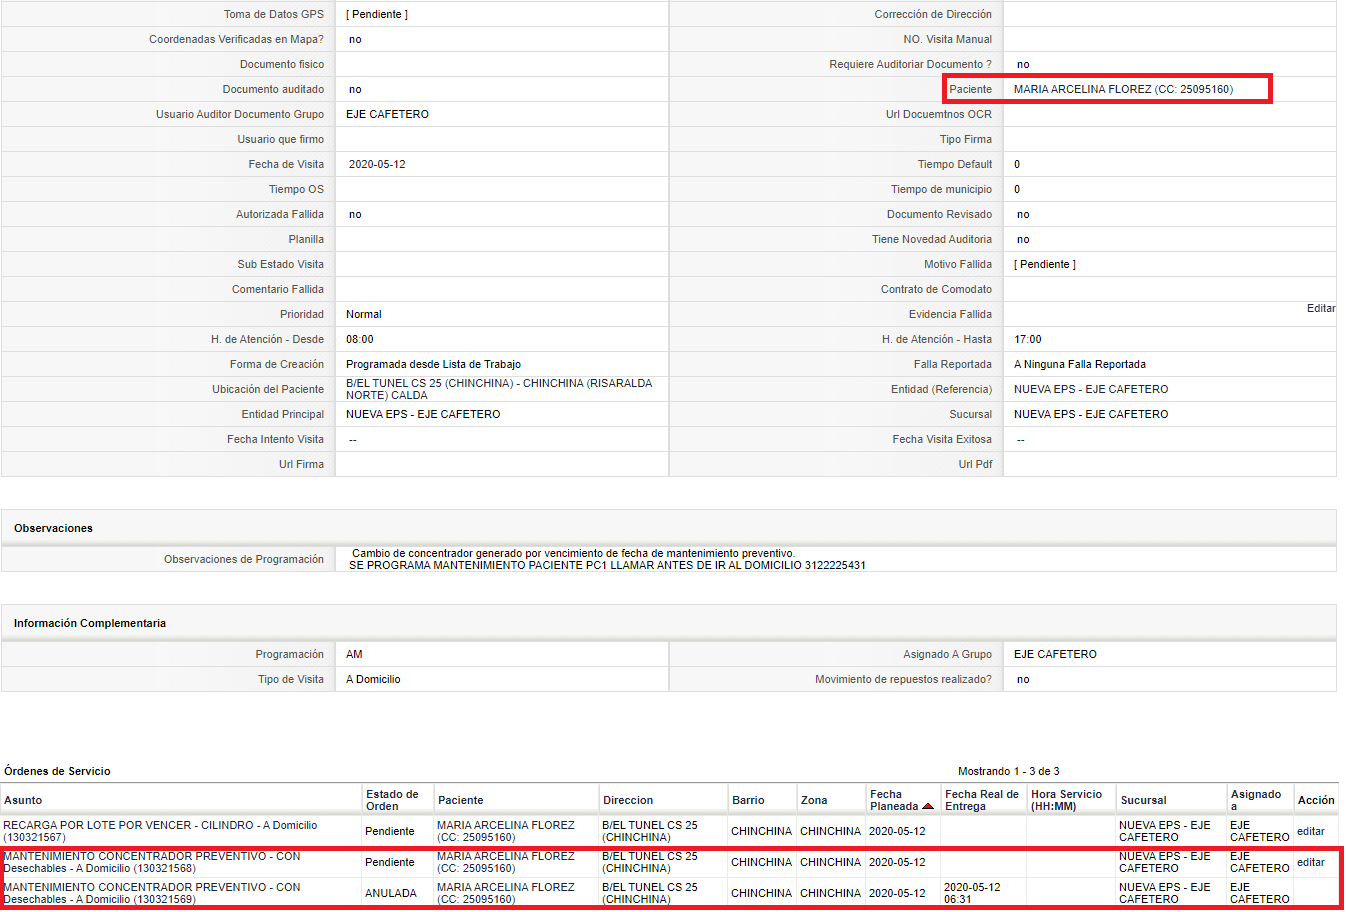This screenshot has height=912, width=1346.
Task: Click the Contrato de Comodato label
Action: [x=936, y=289]
